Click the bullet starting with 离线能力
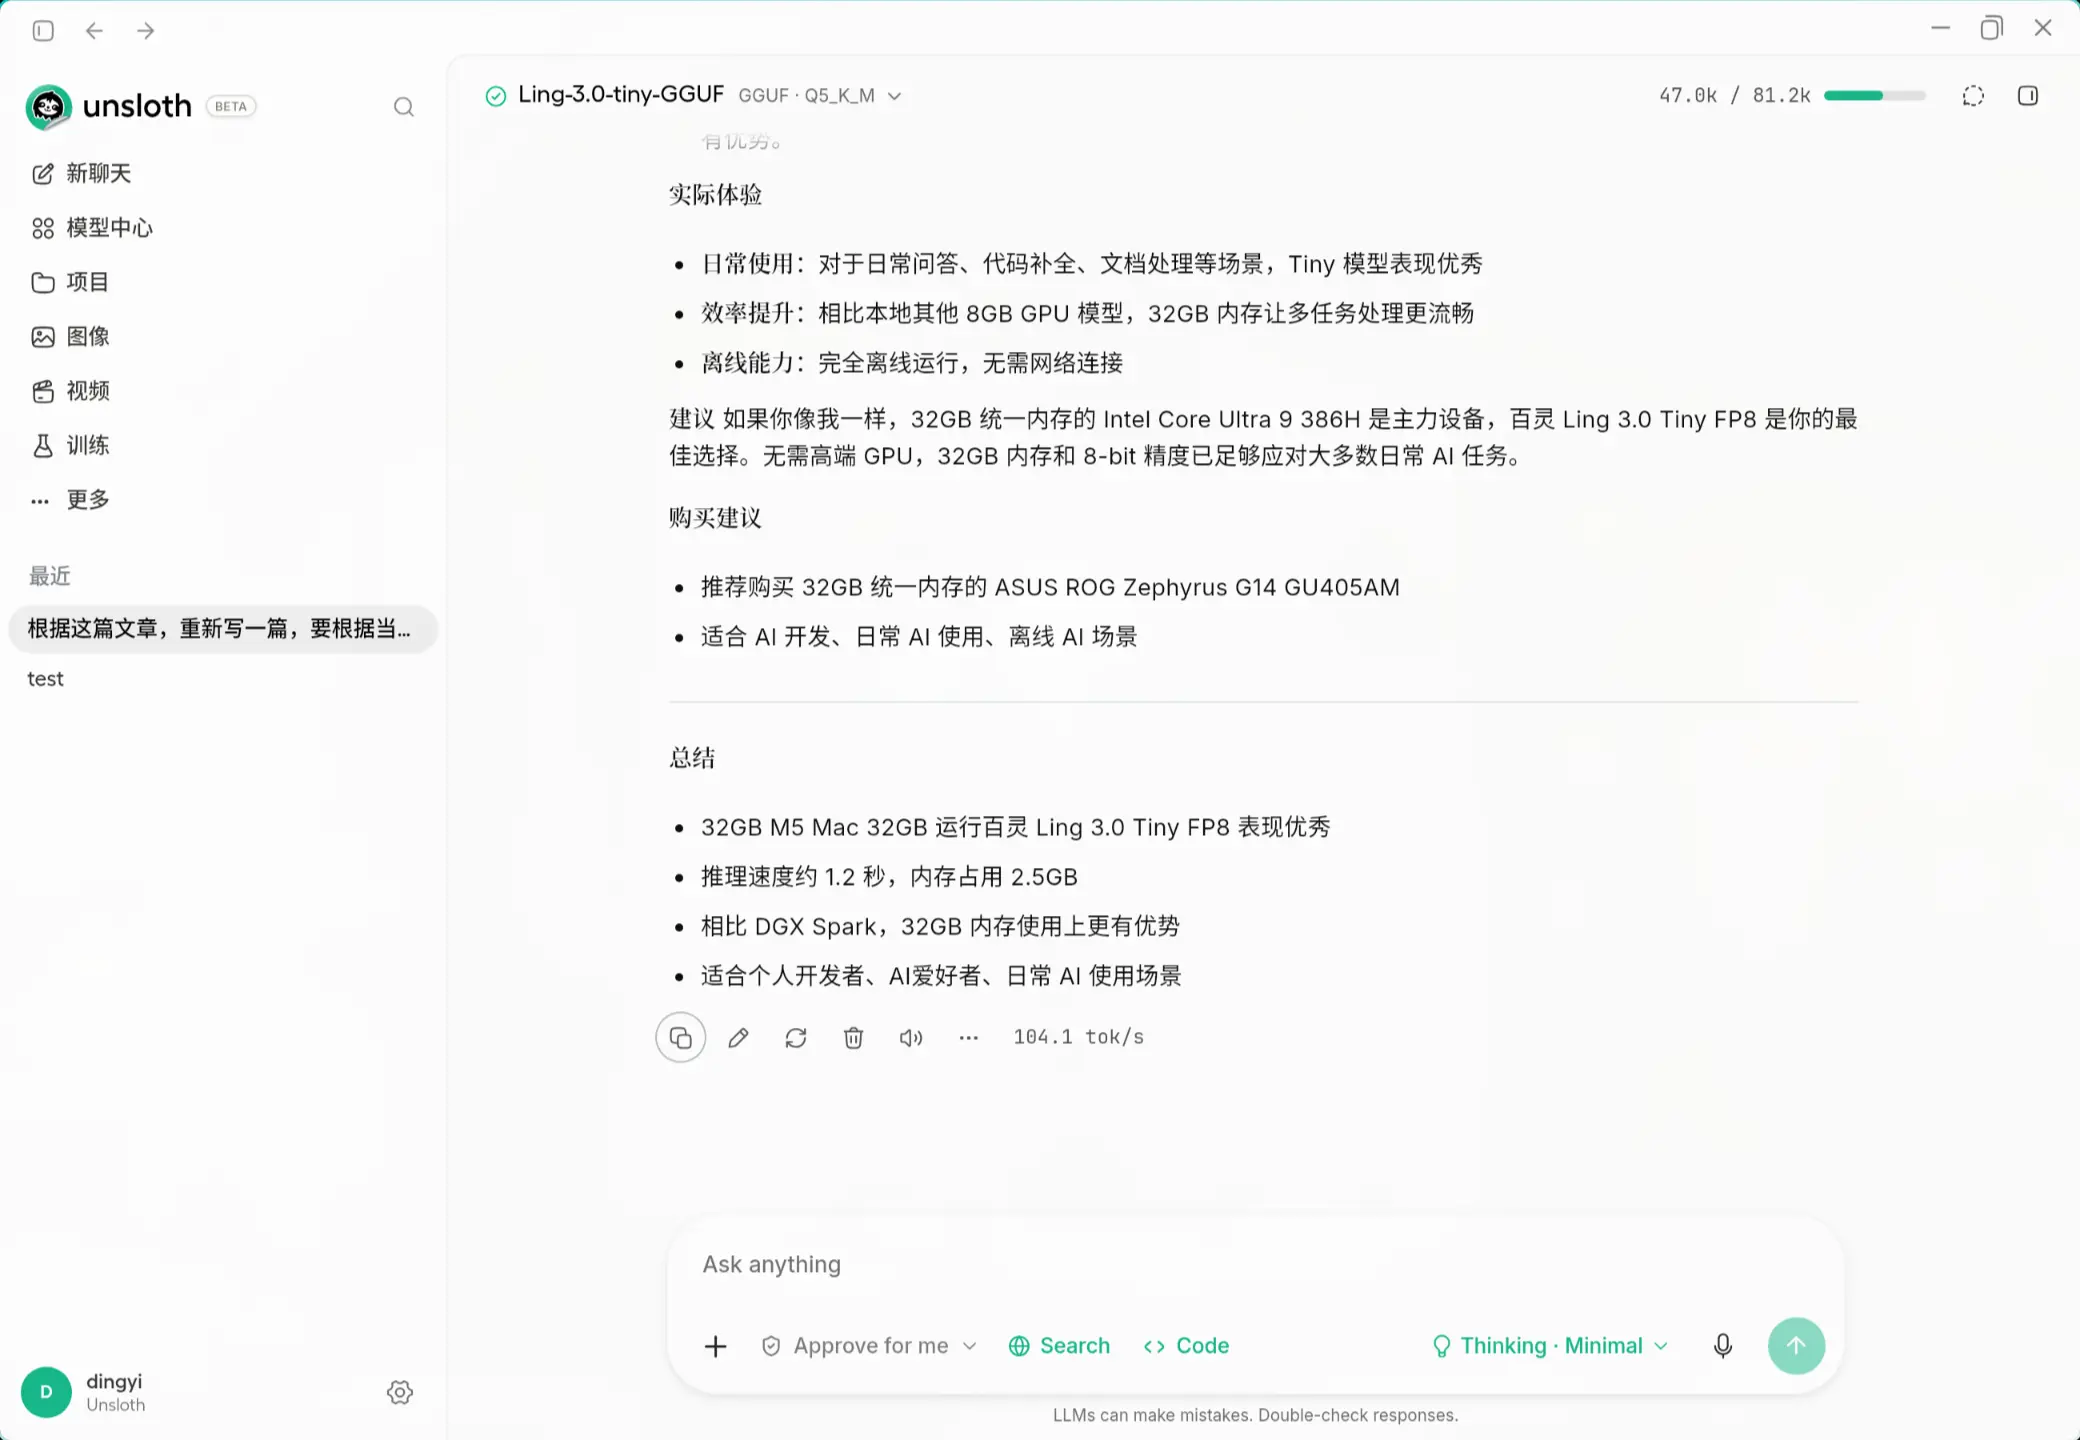 coord(912,363)
